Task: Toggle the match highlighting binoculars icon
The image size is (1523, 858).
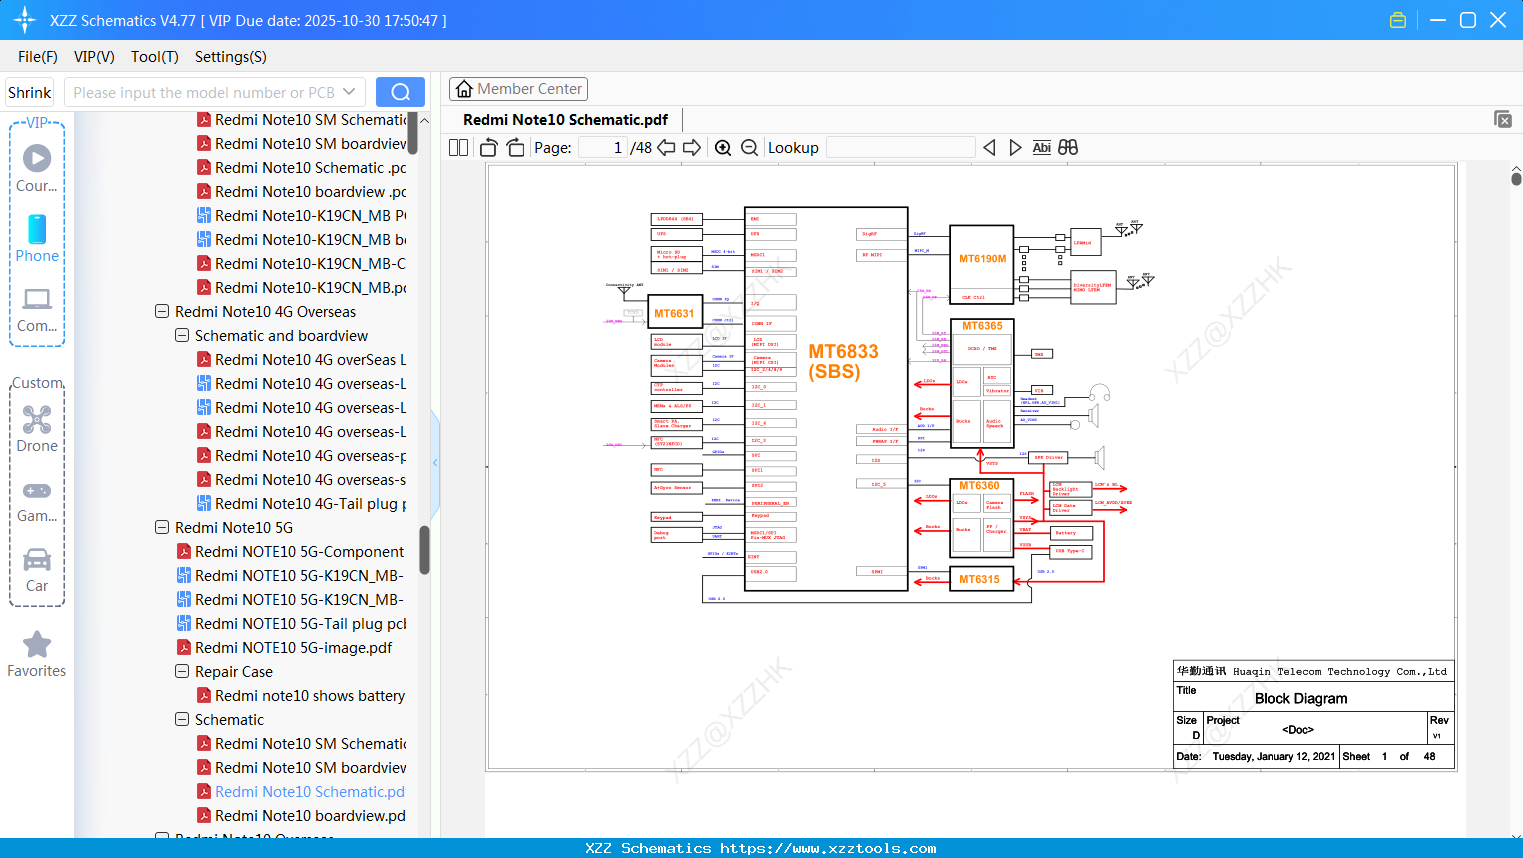Action: point(1066,147)
